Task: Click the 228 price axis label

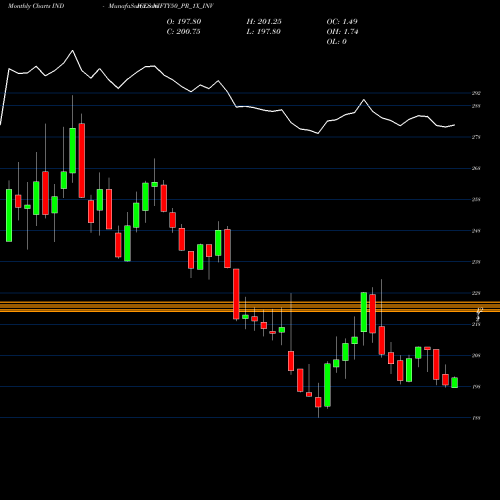Action: (x=476, y=293)
